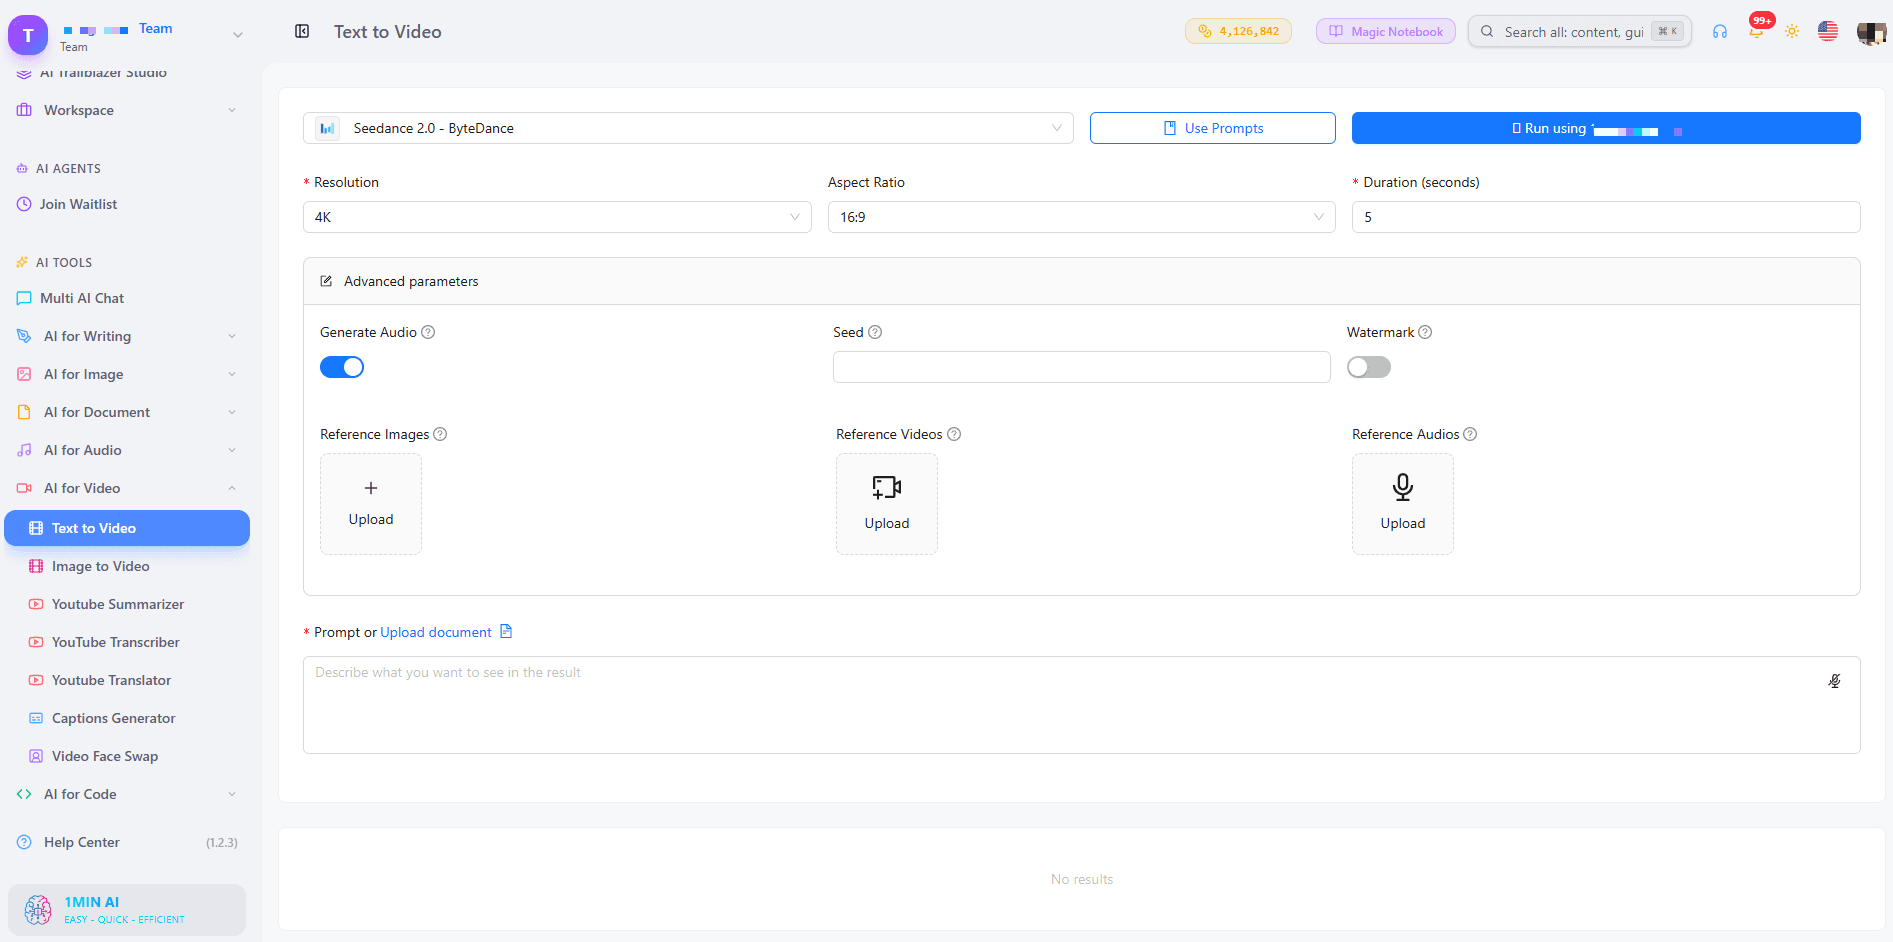Open headset support icon

pyautogui.click(x=1720, y=31)
